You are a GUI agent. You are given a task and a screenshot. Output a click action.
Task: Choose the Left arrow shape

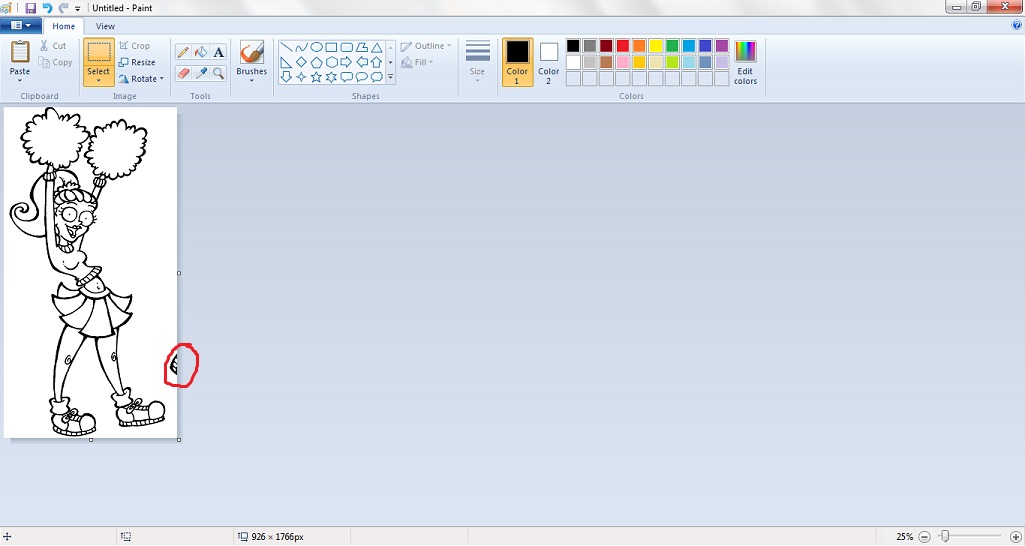(x=361, y=63)
